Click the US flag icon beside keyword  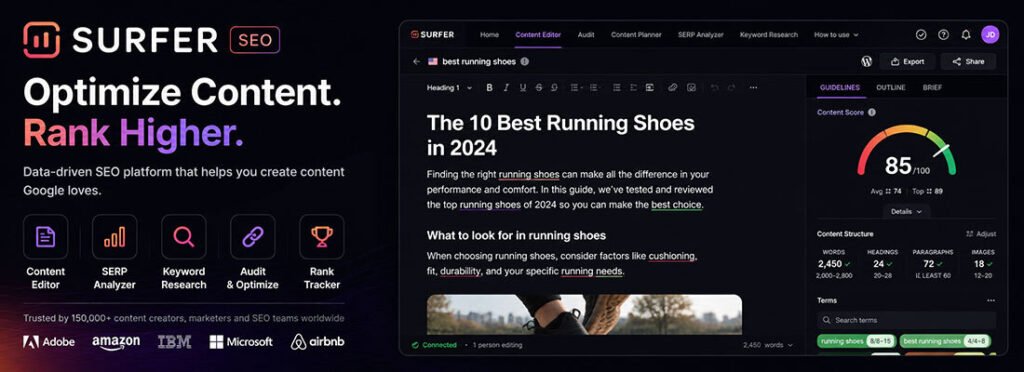click(x=433, y=61)
